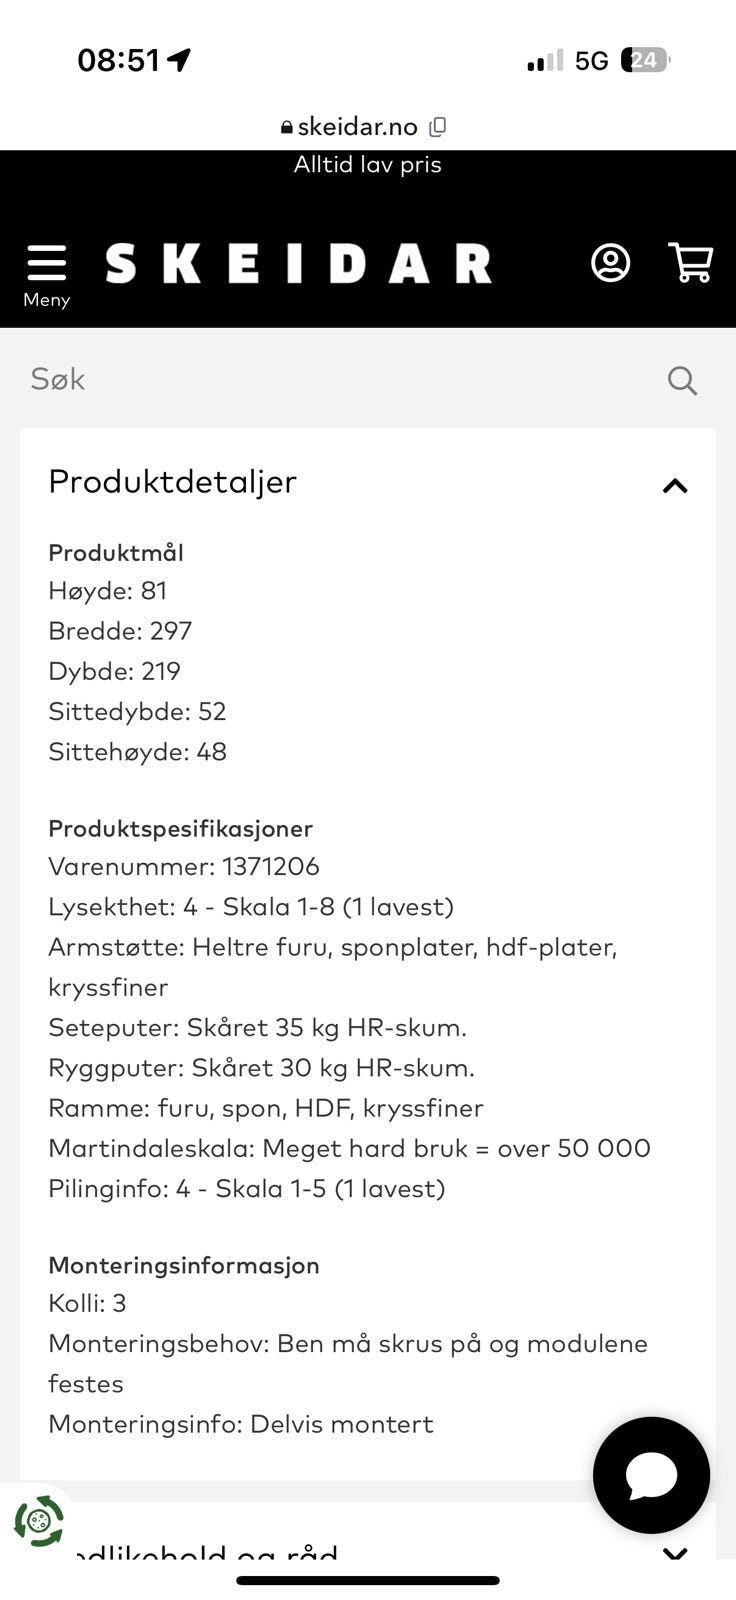This screenshot has height=1600, width=736.
Task: Tap the lock icon in the address bar
Action: click(x=287, y=127)
